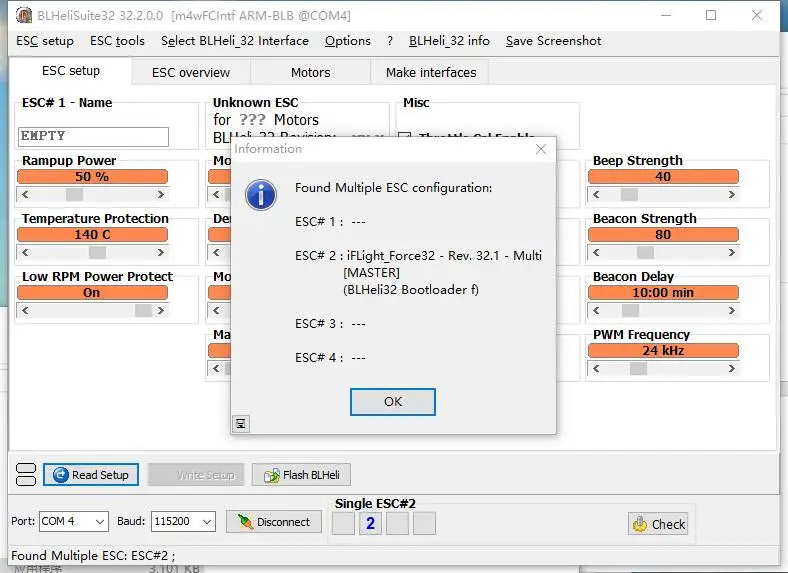Click the 10:00 min Beacon Delay value
Screen dimensions: 788x573
click(663, 293)
